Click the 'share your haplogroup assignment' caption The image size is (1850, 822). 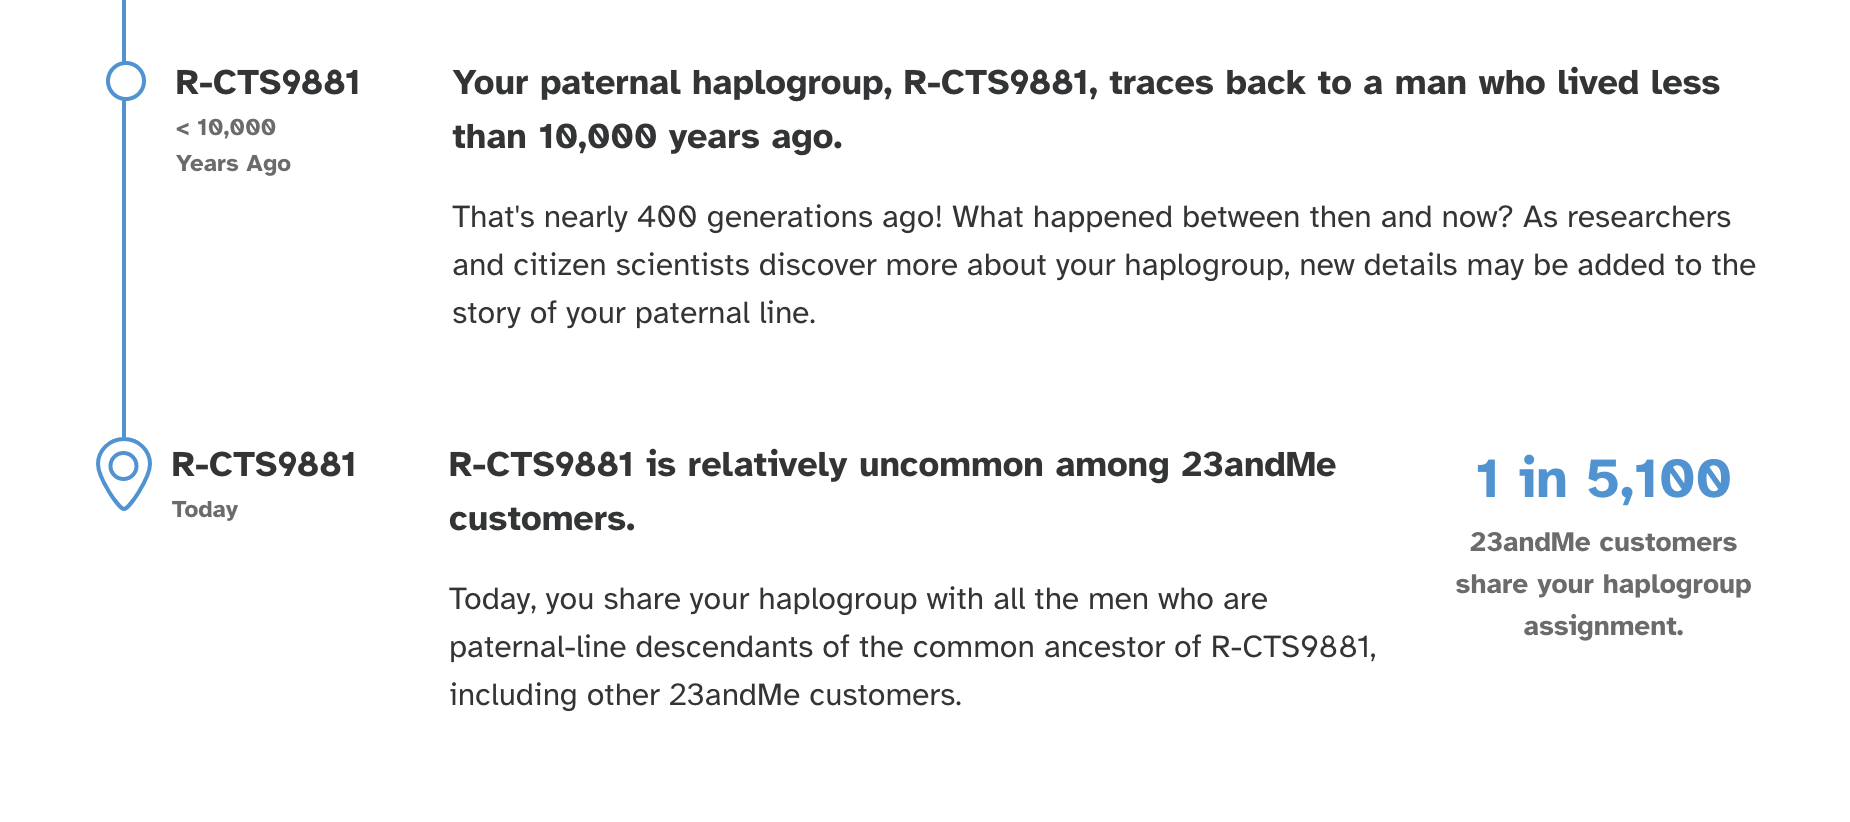point(1602,605)
